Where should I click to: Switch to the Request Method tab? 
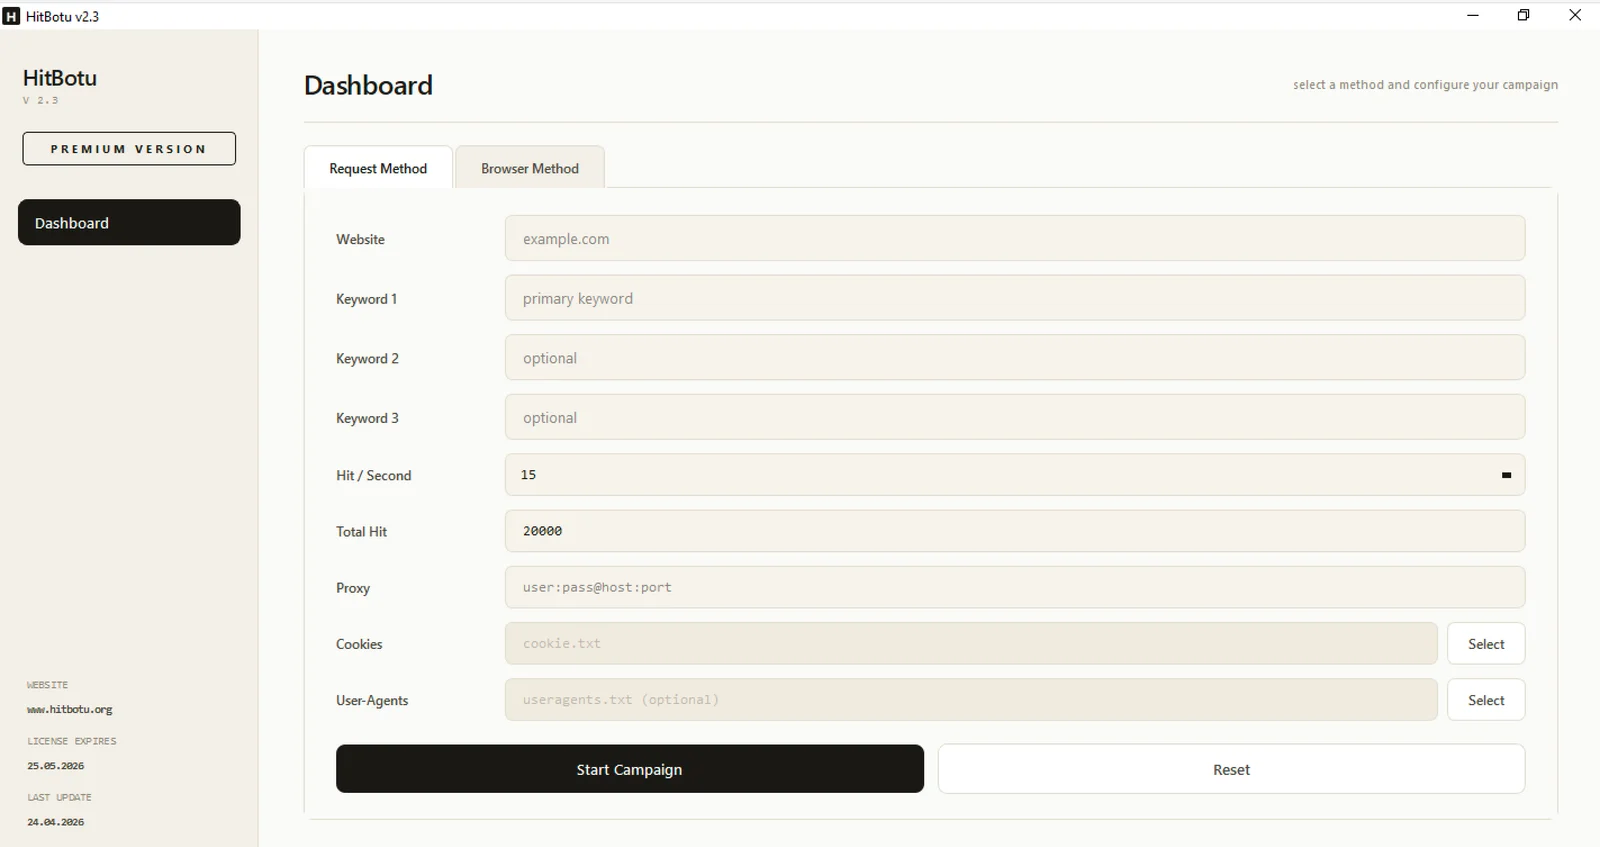pyautogui.click(x=378, y=168)
